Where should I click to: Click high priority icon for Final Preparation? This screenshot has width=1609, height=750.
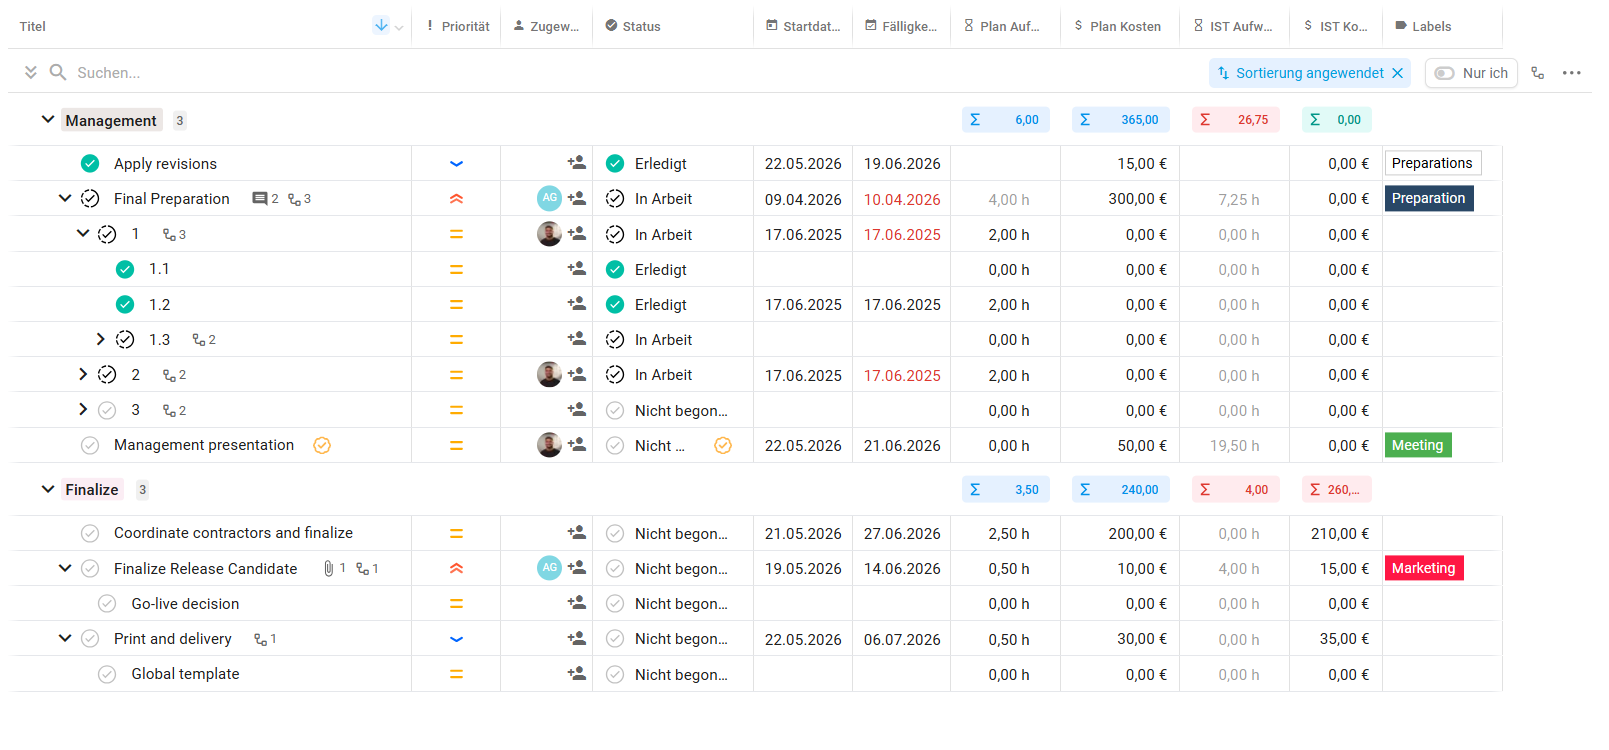pyautogui.click(x=456, y=199)
